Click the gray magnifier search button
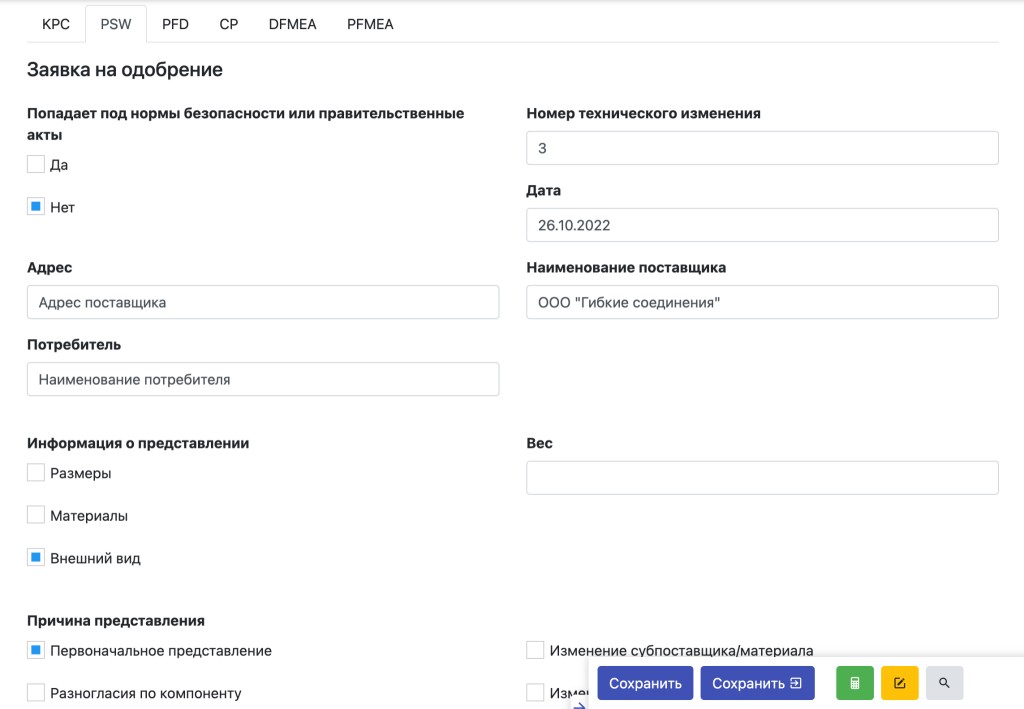The width and height of the screenshot is (1024, 709). [944, 683]
